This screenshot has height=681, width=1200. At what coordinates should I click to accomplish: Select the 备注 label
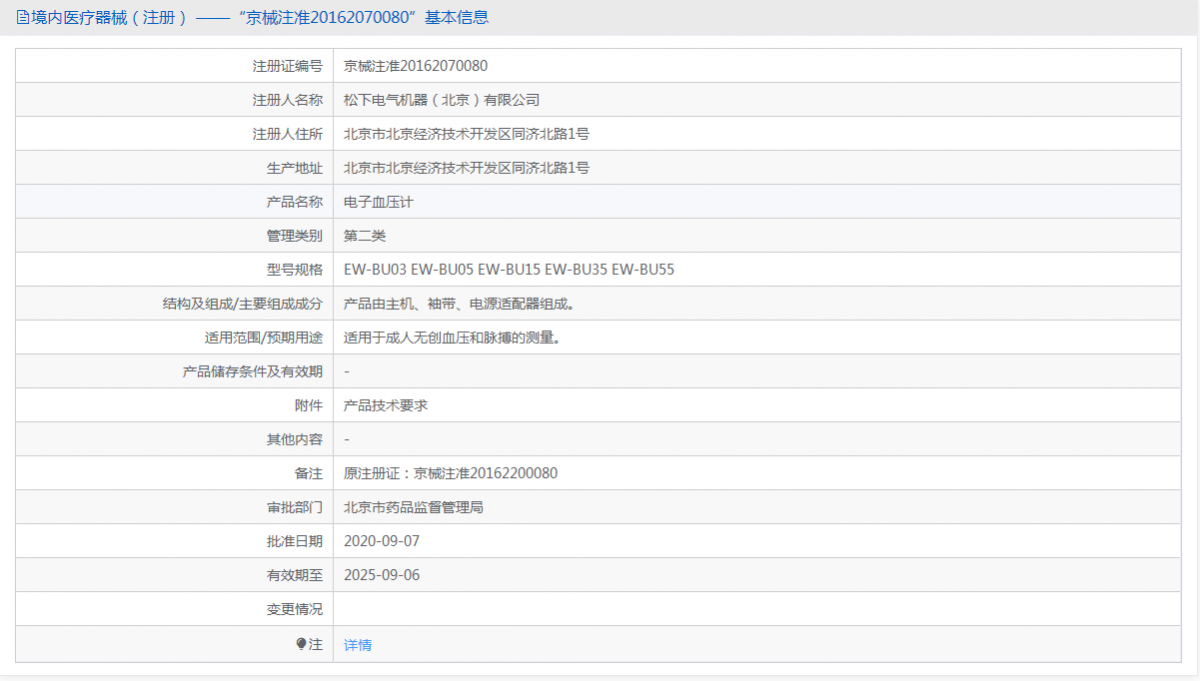pos(309,474)
